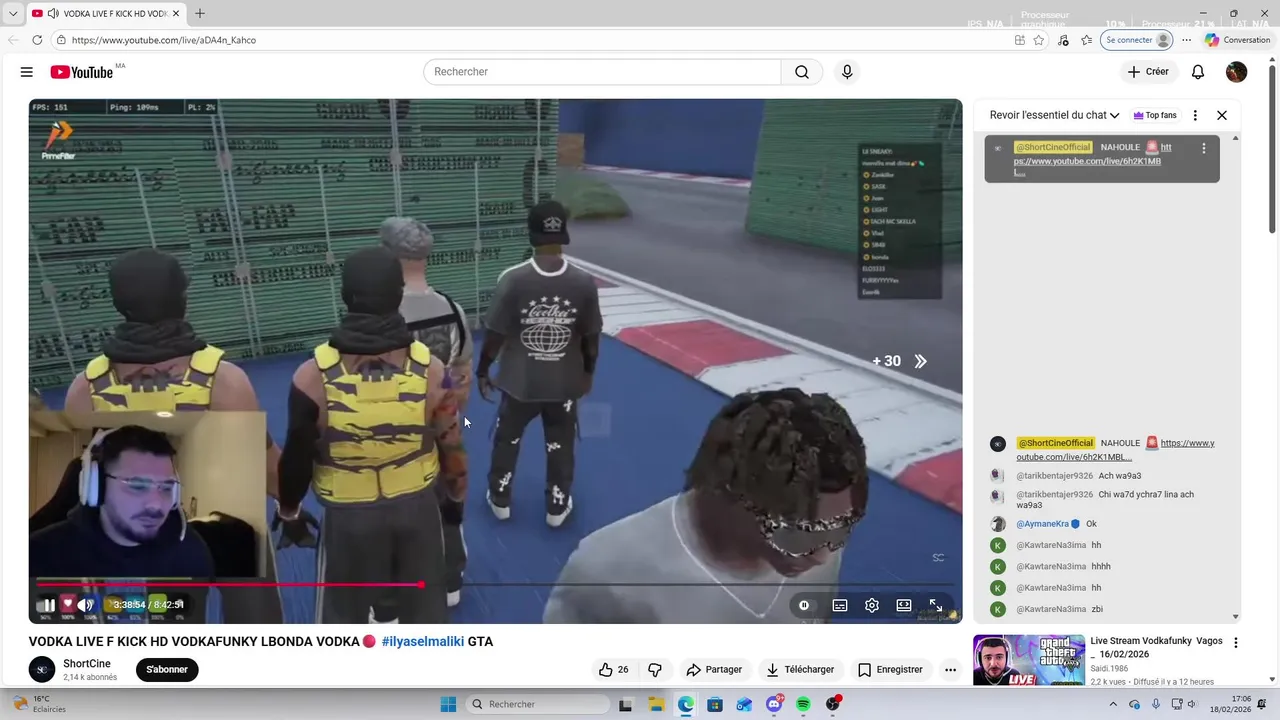Viewport: 1280px width, 720px height.
Task: Click the search magnifier button
Action: [802, 72]
